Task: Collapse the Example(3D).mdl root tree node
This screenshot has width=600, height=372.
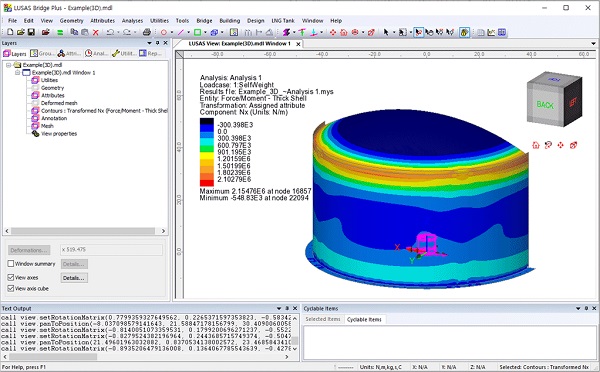Action: (x=8, y=65)
